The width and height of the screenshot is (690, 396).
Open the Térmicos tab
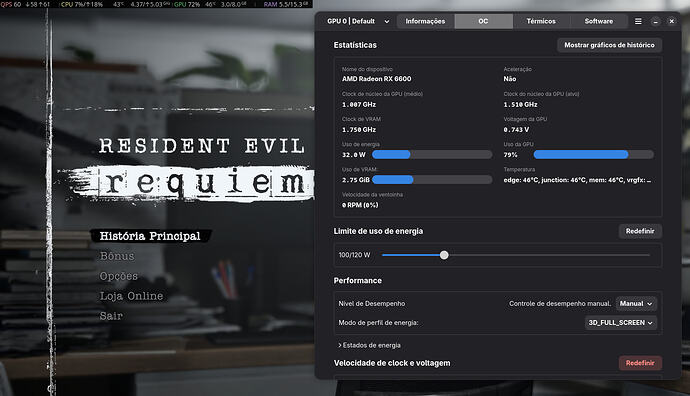(541, 21)
